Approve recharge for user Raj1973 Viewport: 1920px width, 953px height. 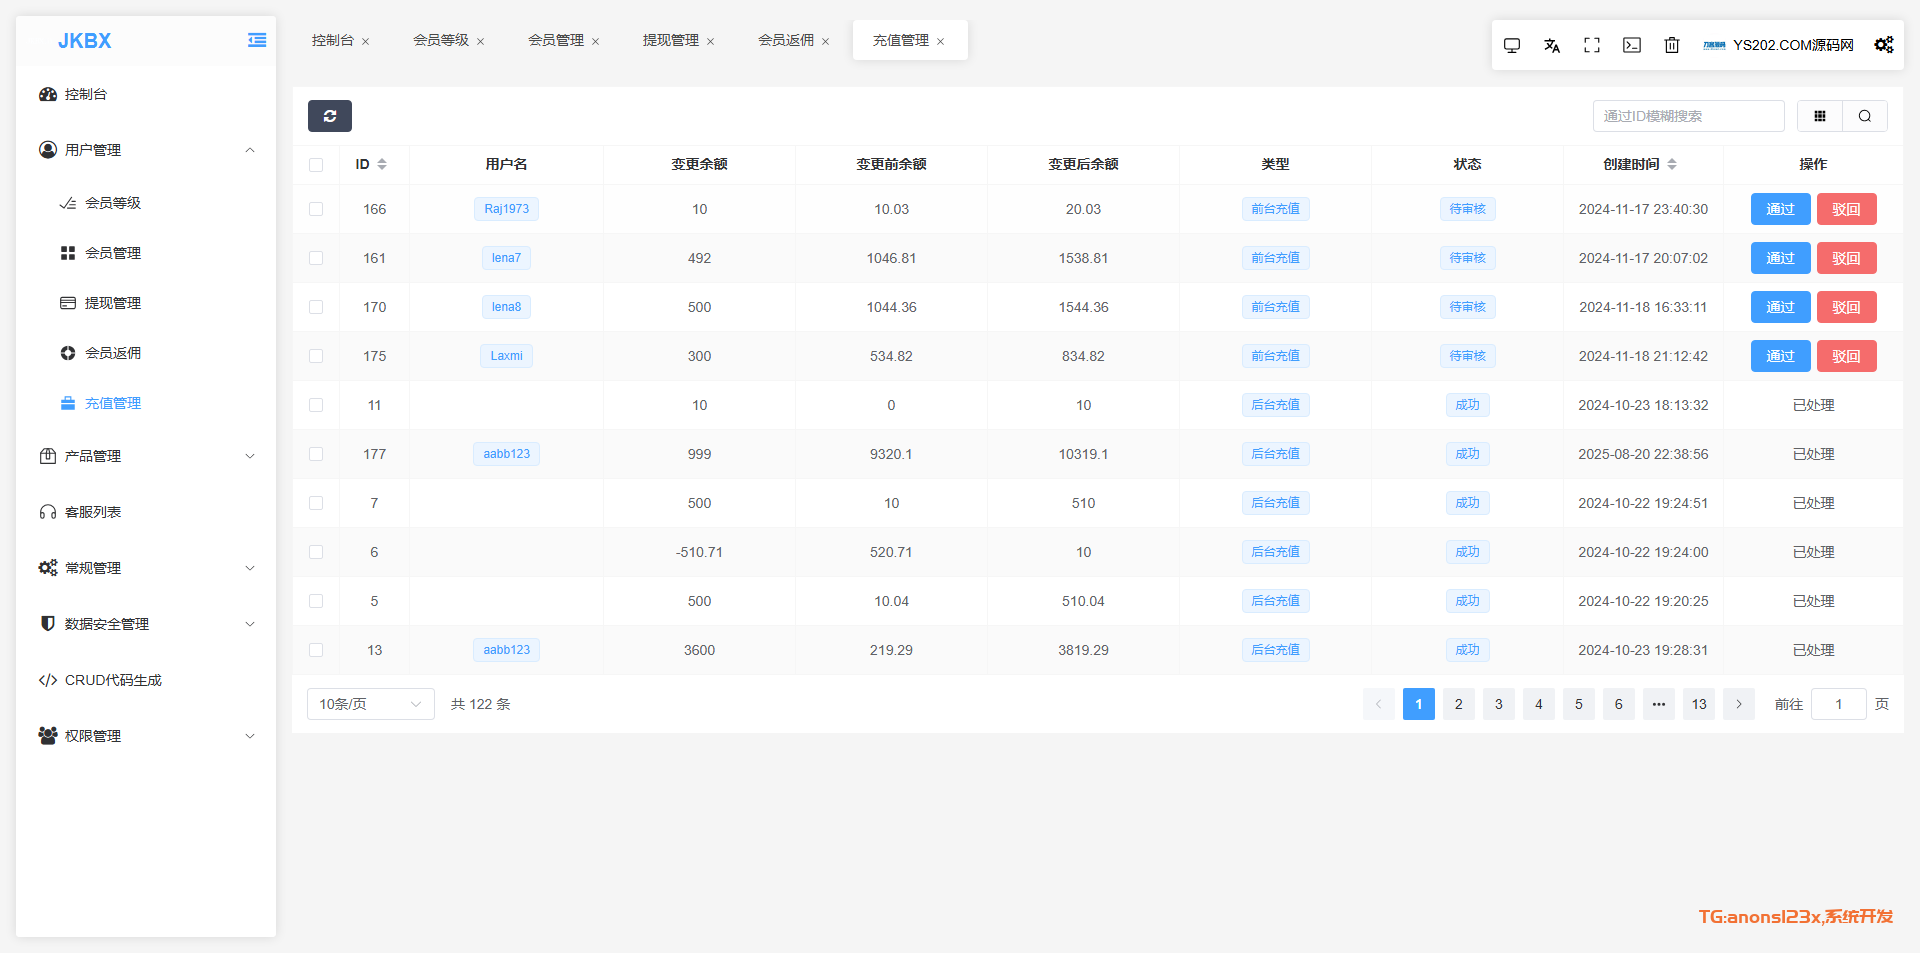(x=1780, y=209)
